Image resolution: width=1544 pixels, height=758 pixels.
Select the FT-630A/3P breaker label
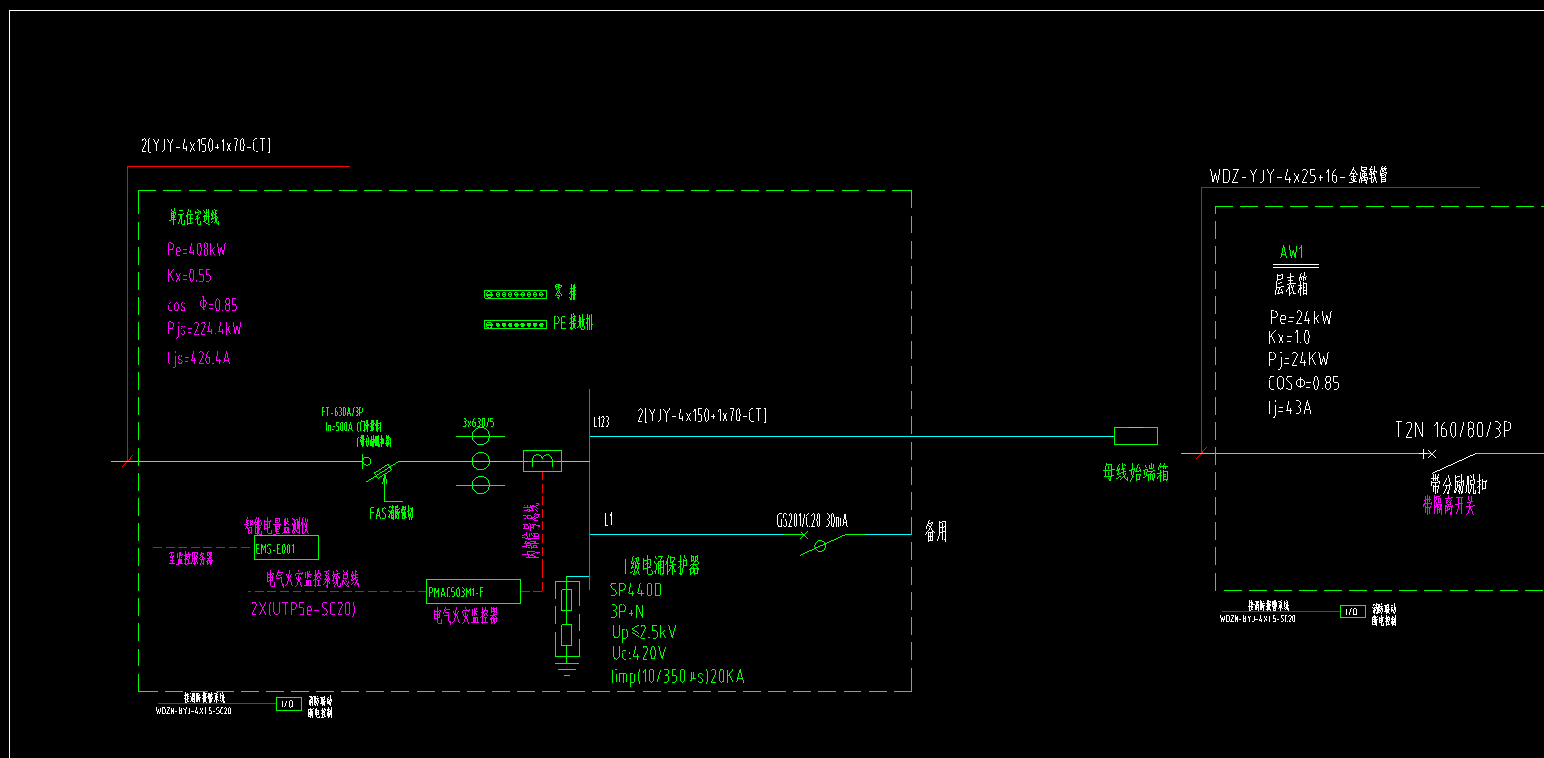click(x=343, y=412)
